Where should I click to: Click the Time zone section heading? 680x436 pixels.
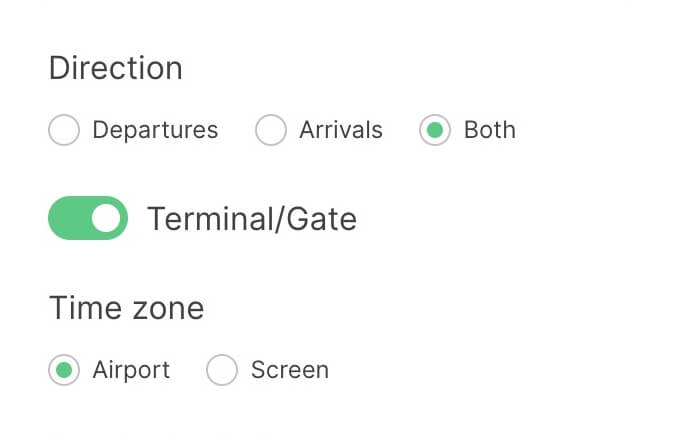pyautogui.click(x=126, y=308)
